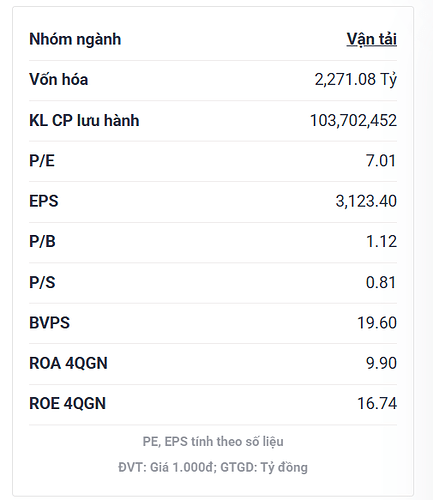Click the 0.81 P/S value
The width and height of the screenshot is (433, 500).
click(381, 282)
